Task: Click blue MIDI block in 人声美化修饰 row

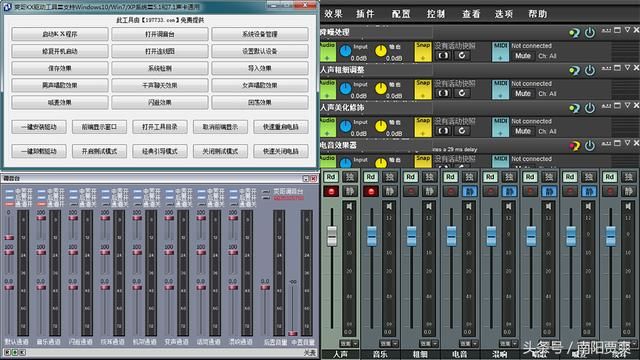Action: tap(500, 127)
